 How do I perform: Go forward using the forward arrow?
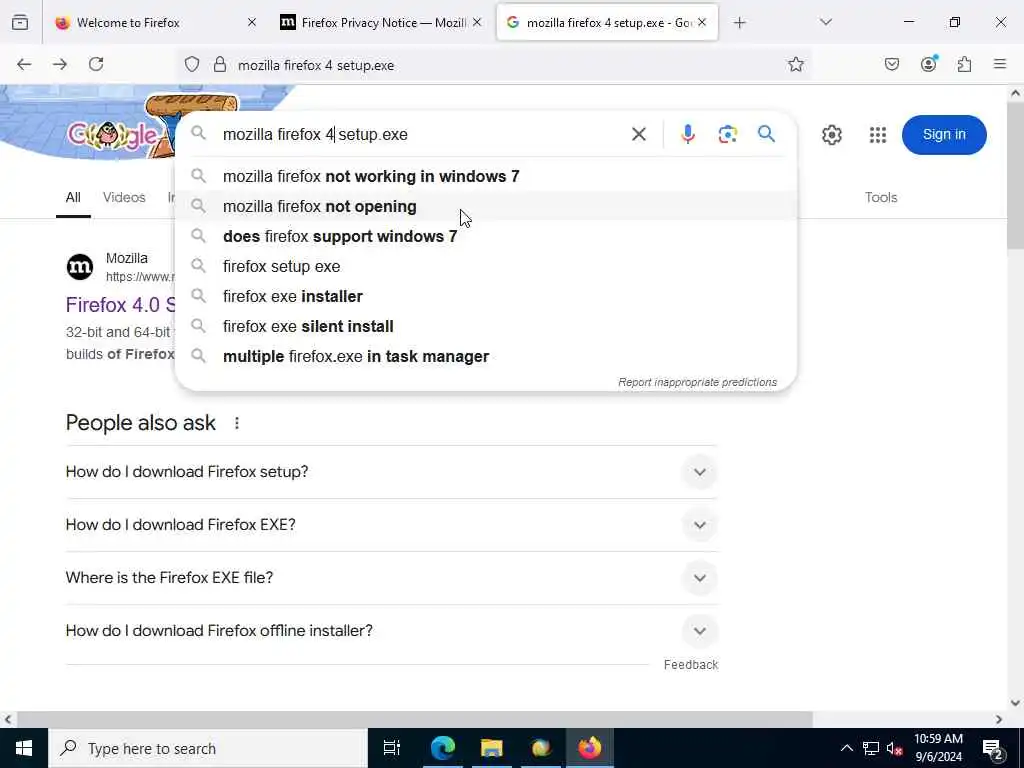60,64
